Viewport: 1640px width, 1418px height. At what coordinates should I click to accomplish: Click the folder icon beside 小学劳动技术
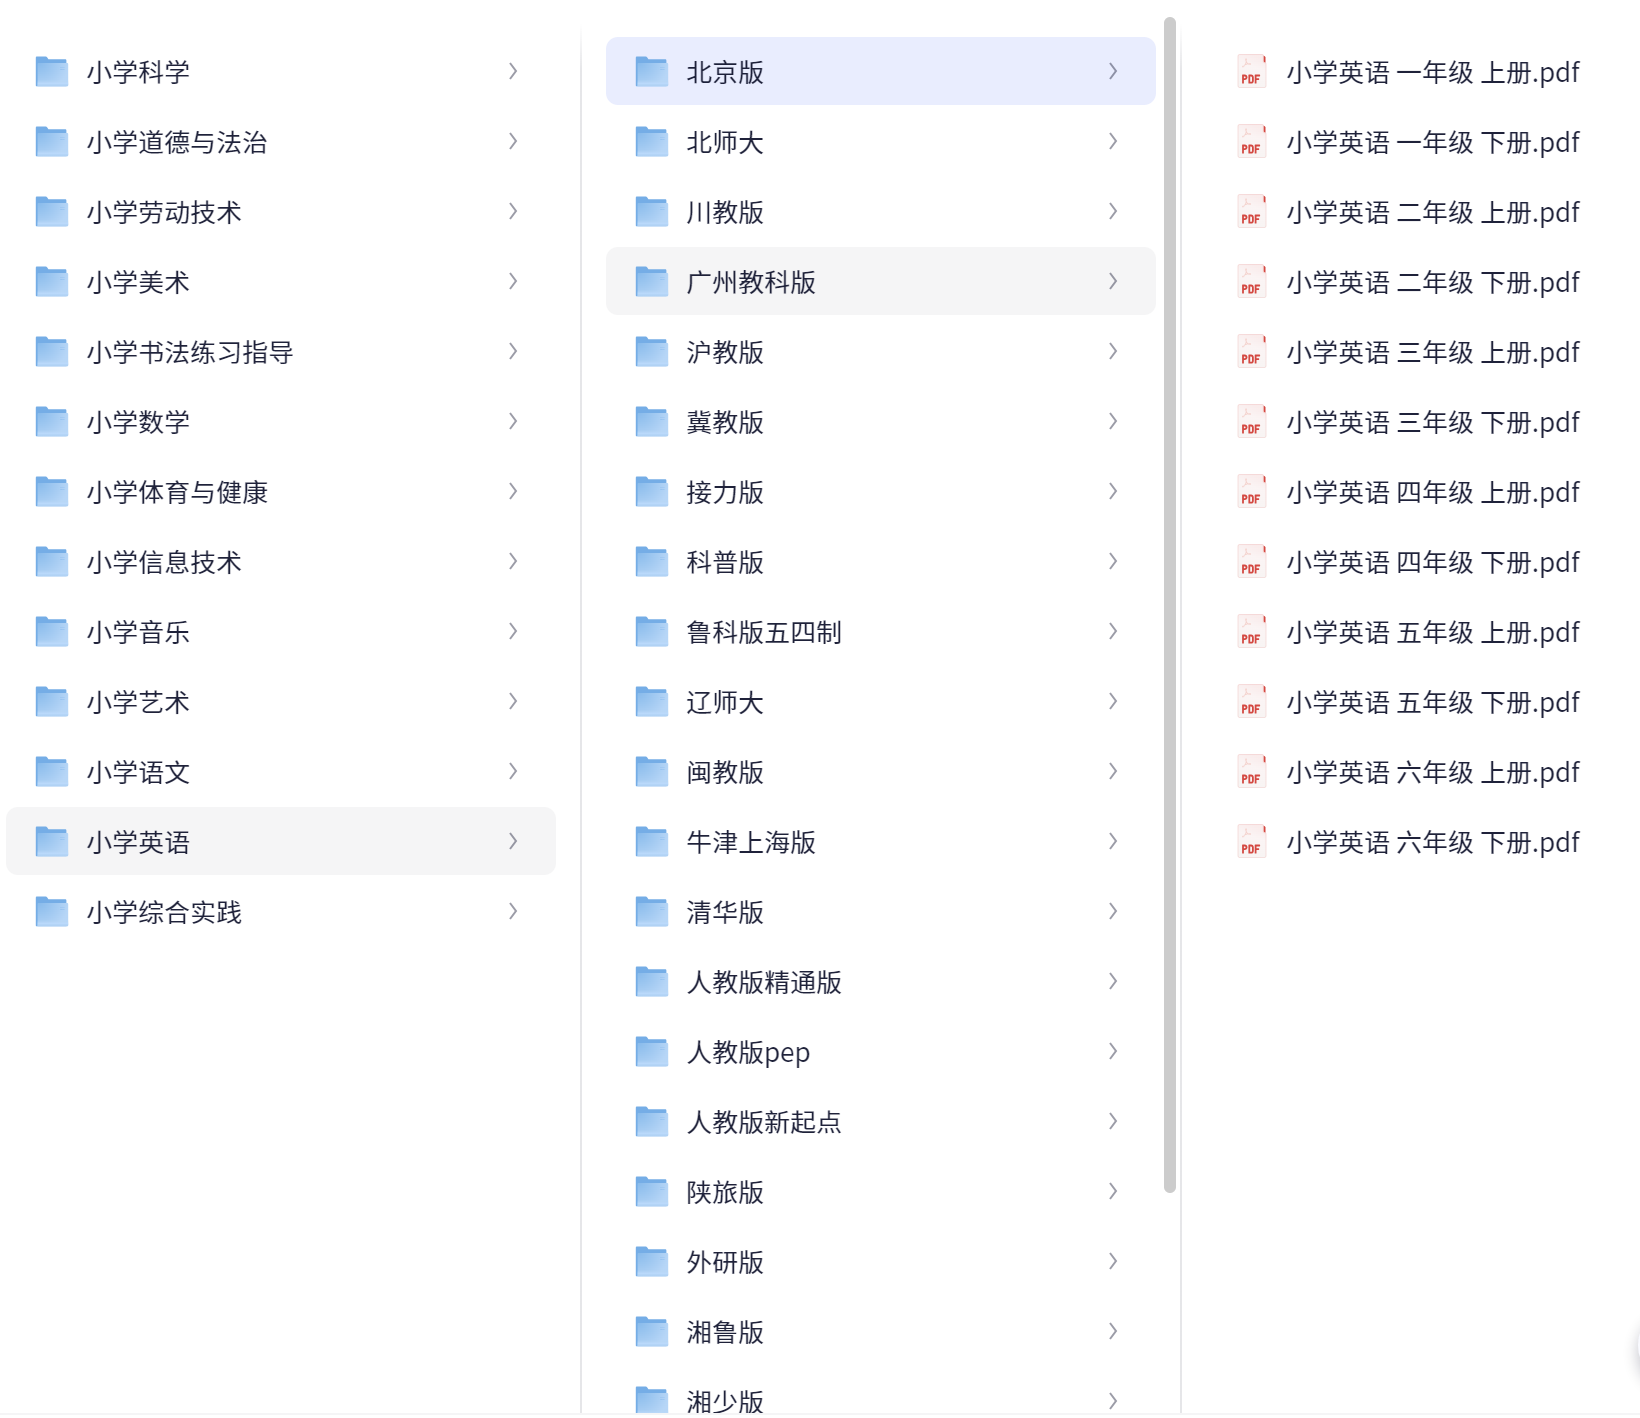pyautogui.click(x=52, y=212)
